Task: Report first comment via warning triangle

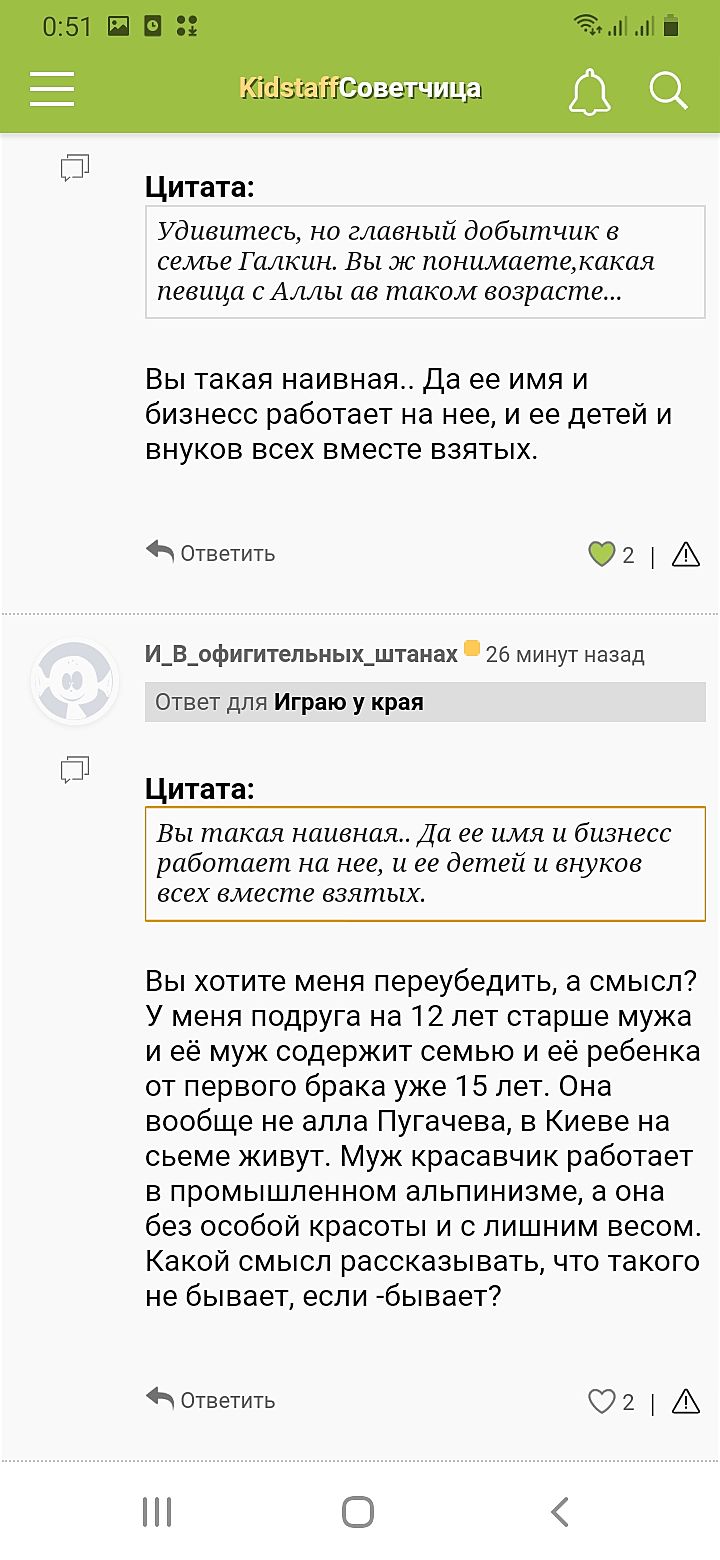Action: click(686, 554)
